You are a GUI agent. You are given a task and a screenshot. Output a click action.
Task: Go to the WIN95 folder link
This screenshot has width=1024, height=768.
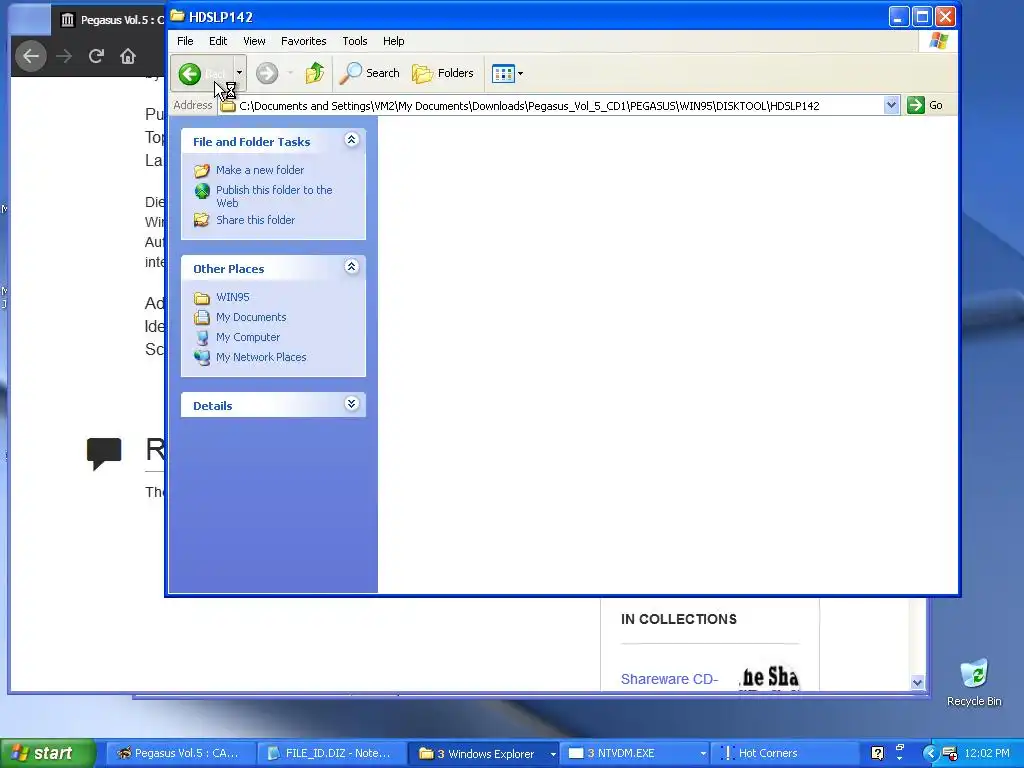point(232,297)
